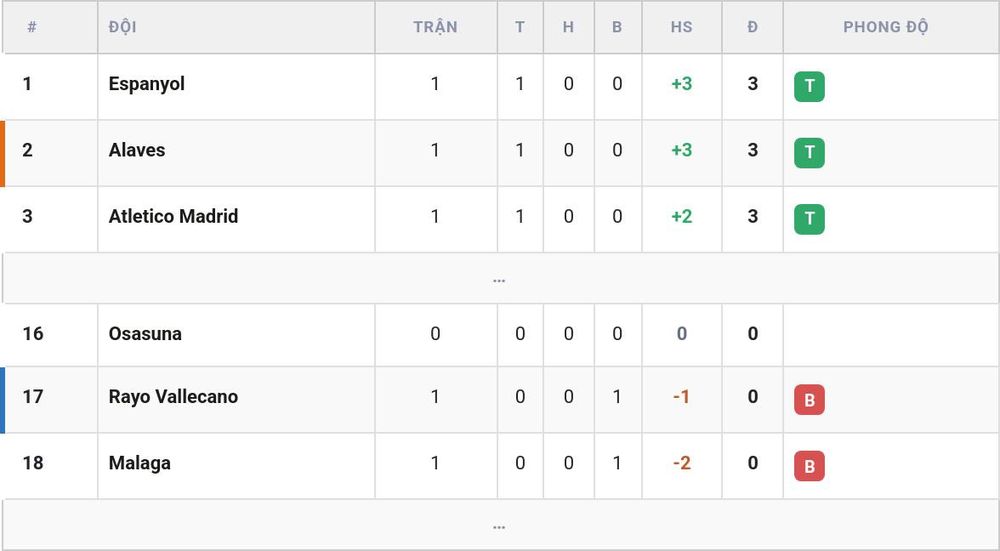Click Malaga's red B form badge
This screenshot has height=551, width=1000.
click(x=809, y=466)
